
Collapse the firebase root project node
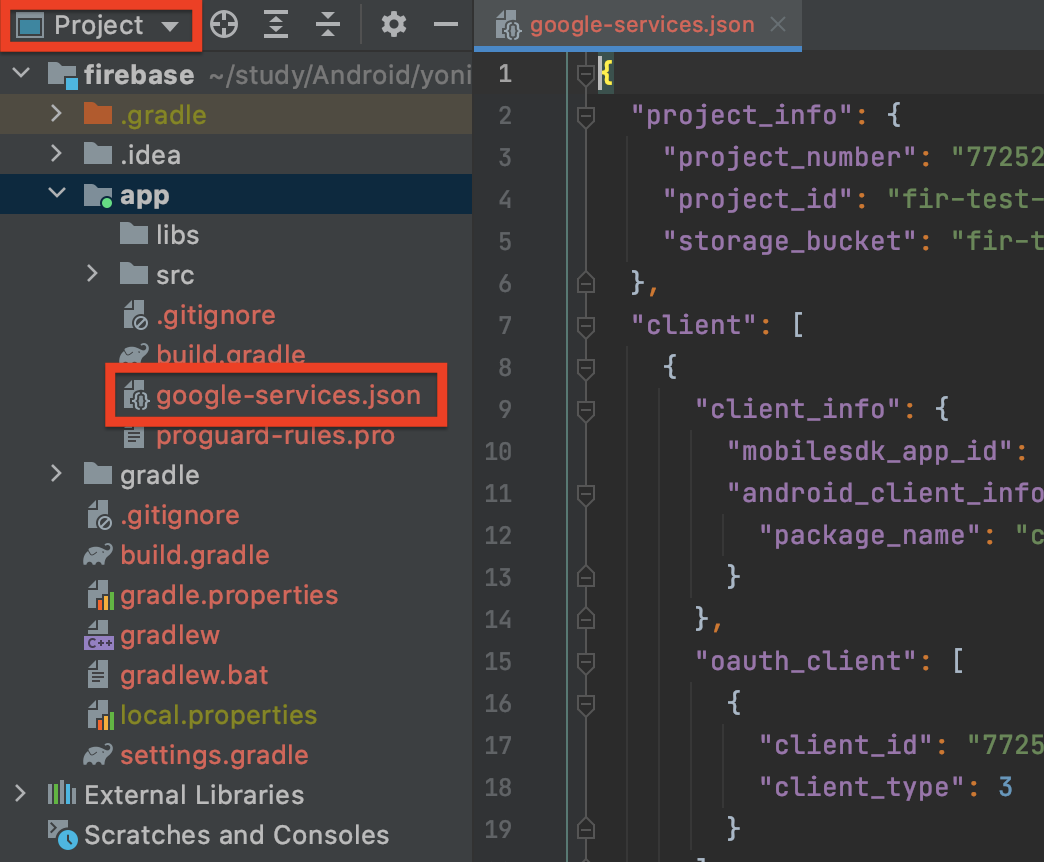[21, 73]
